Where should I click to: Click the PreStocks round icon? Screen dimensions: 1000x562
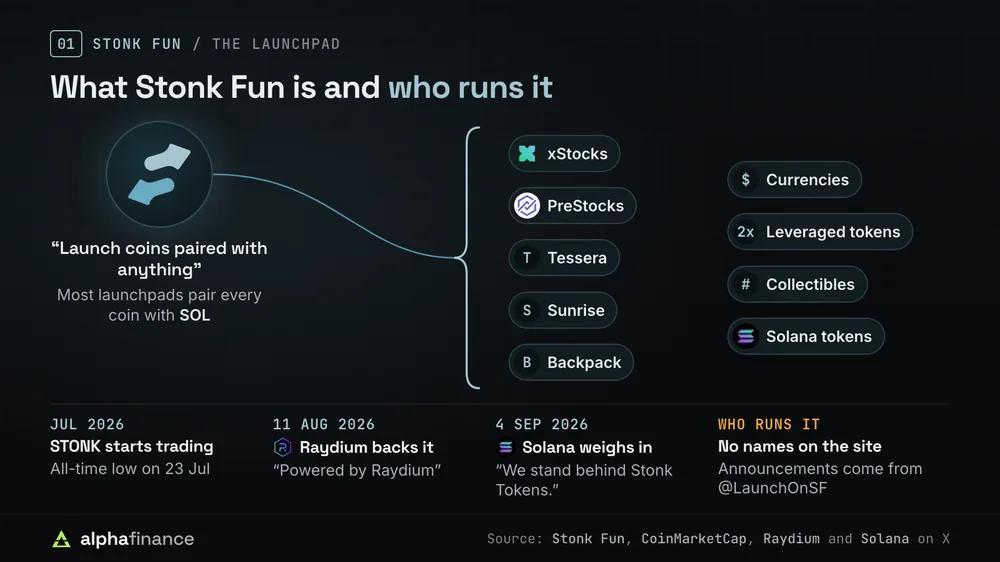(x=527, y=205)
